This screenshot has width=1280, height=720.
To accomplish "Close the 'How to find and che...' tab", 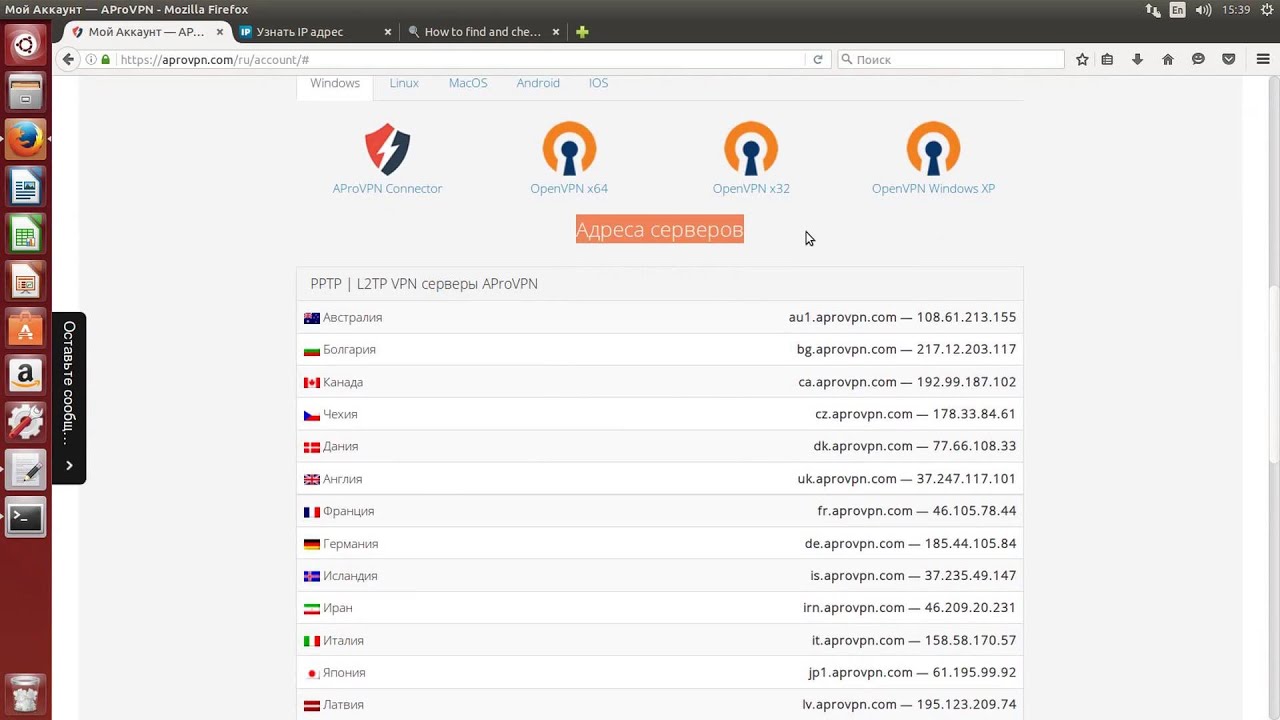I will [x=556, y=32].
